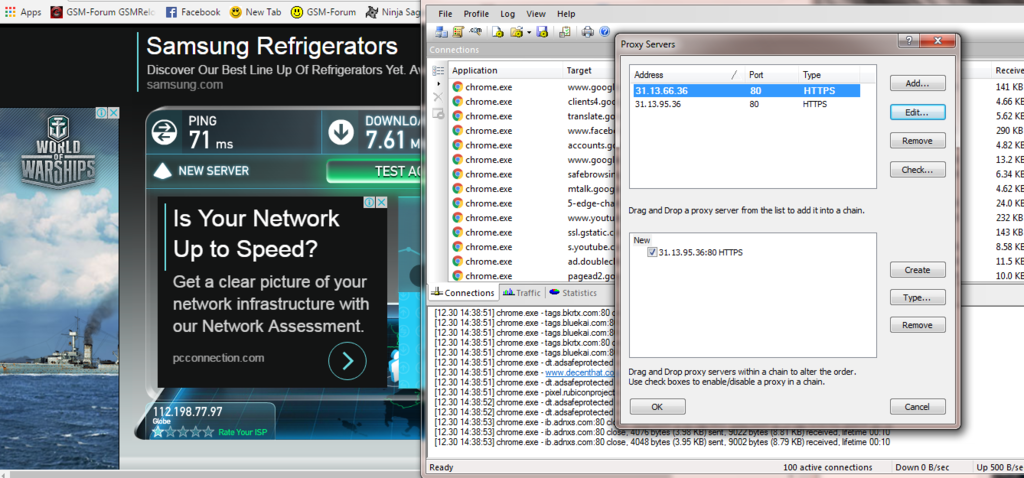Click the Target column header
The width and height of the screenshot is (1024, 478).
pyautogui.click(x=589, y=71)
